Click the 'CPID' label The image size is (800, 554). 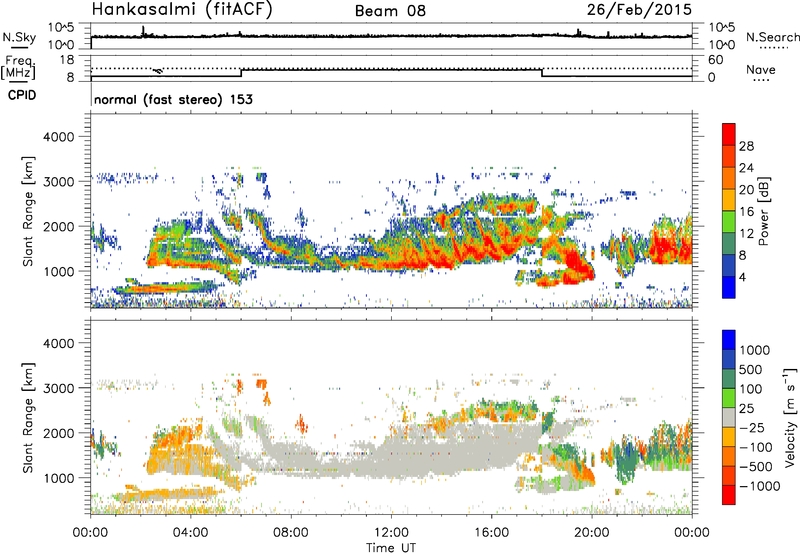22,95
